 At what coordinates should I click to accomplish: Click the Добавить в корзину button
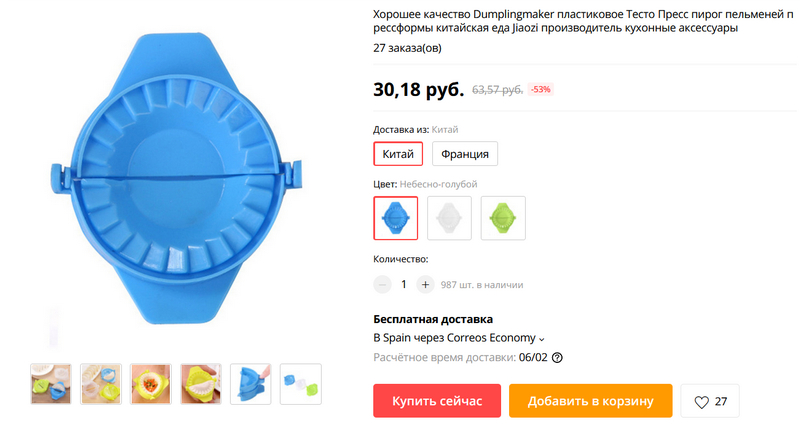(590, 401)
